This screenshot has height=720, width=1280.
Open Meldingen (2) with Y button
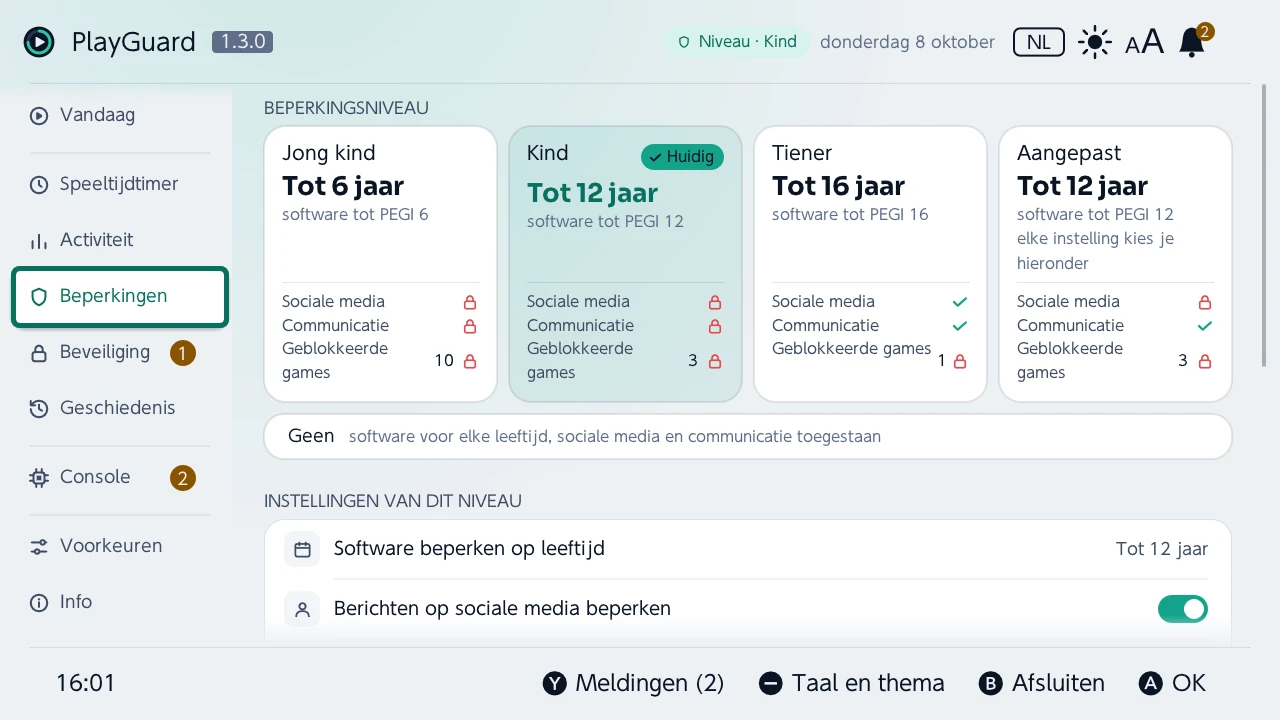[x=633, y=683]
